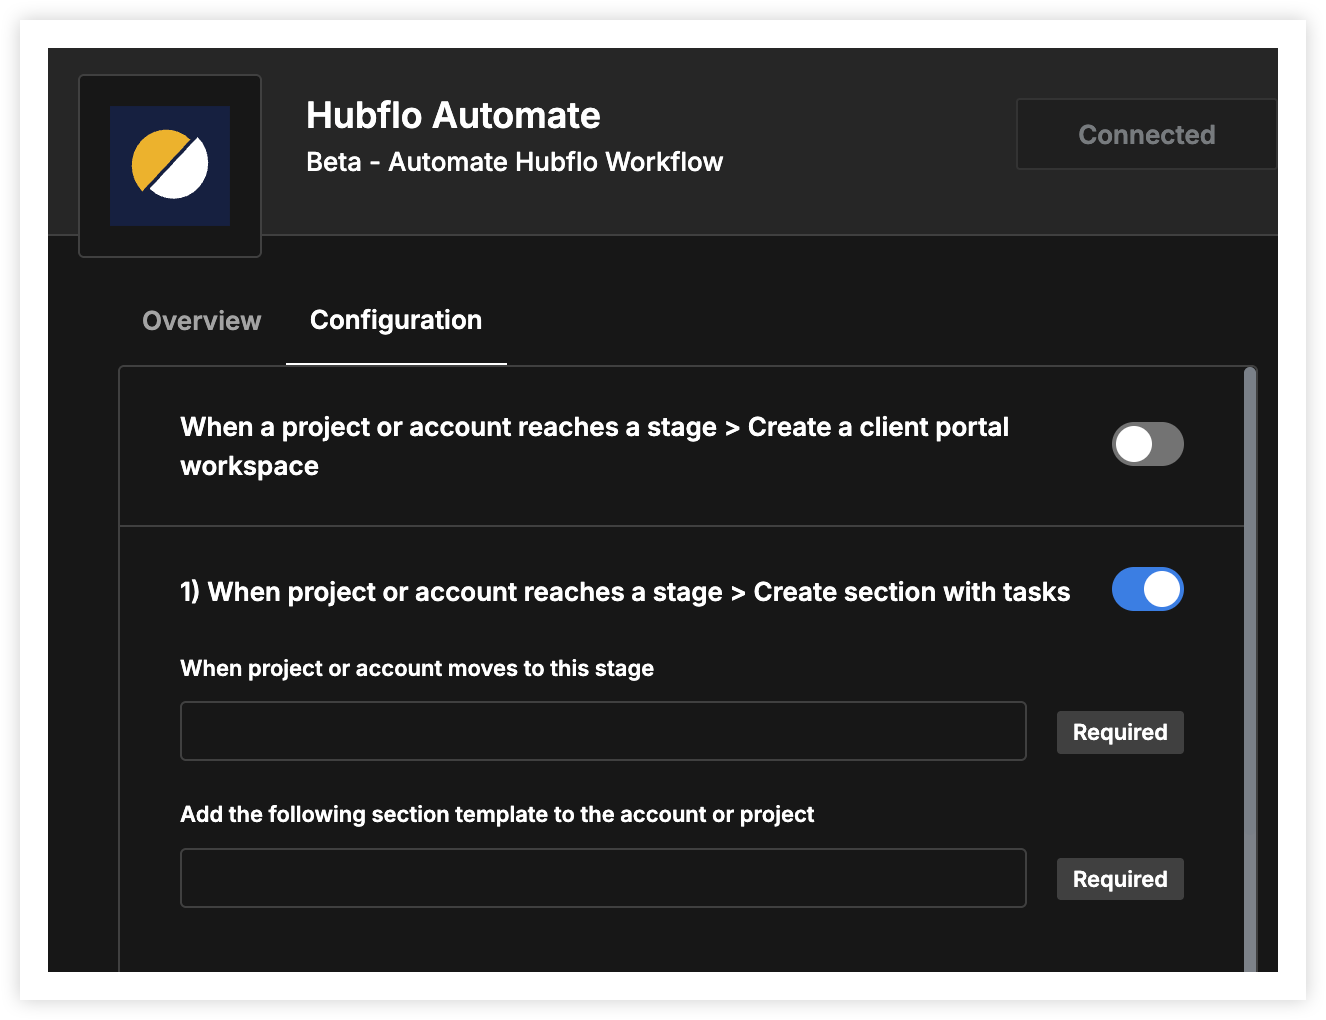
Task: Click the Hubflo Automate title text
Action: (453, 115)
